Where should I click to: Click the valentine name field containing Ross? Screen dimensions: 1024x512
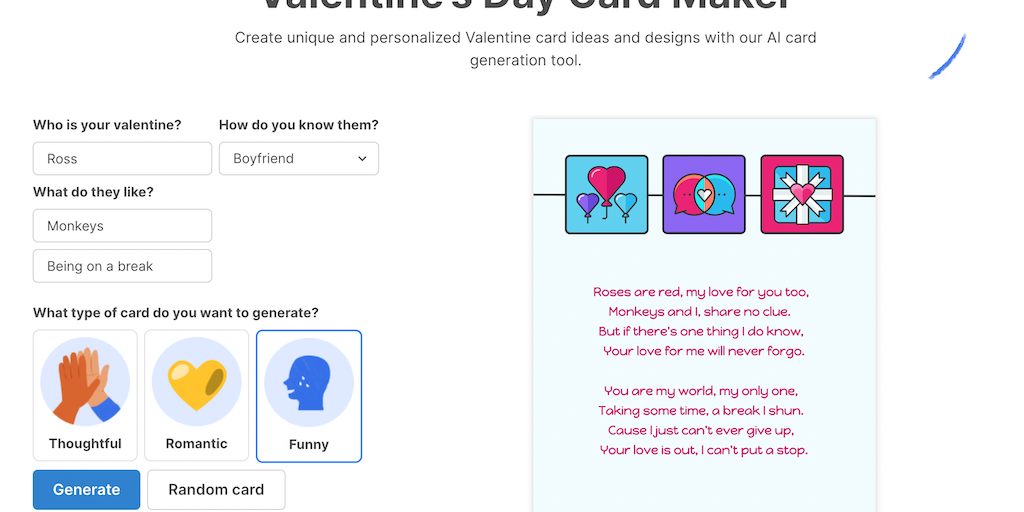pos(122,158)
